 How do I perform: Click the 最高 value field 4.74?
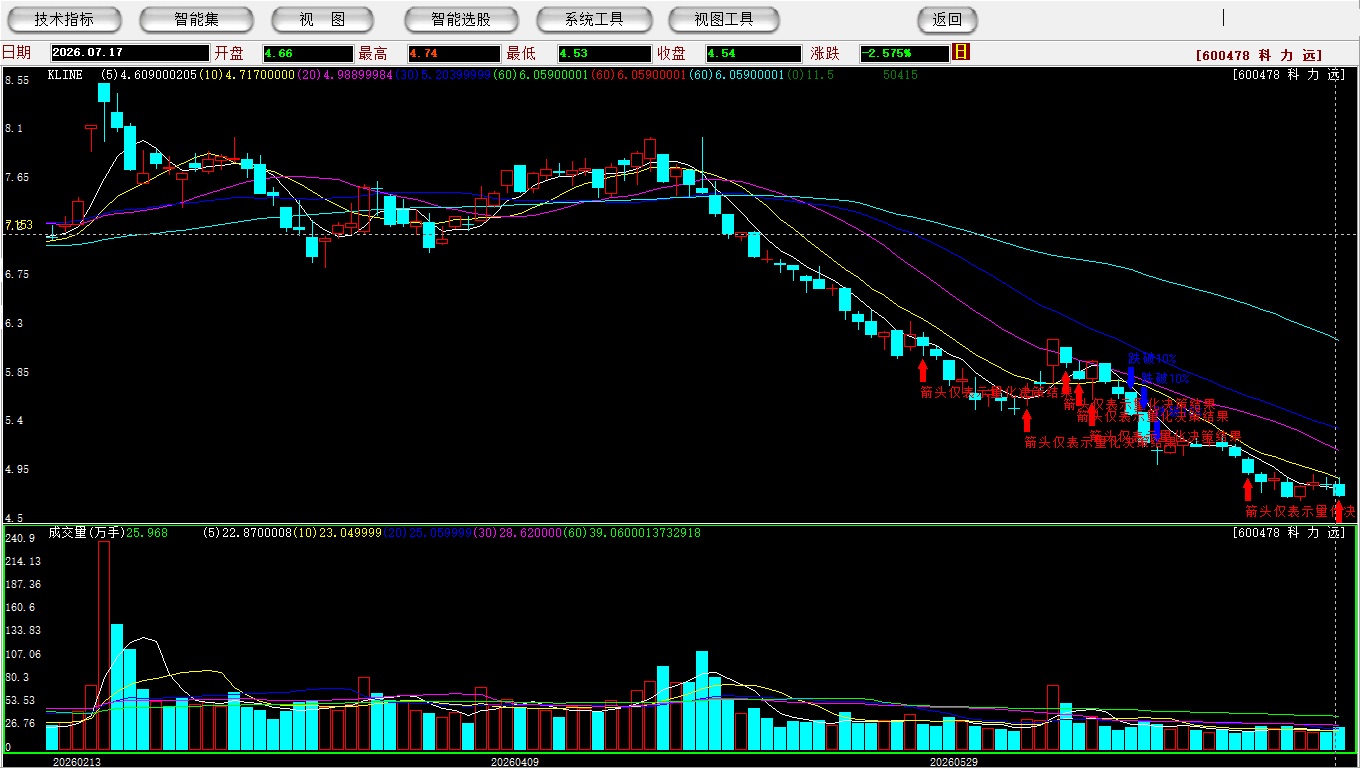click(453, 53)
